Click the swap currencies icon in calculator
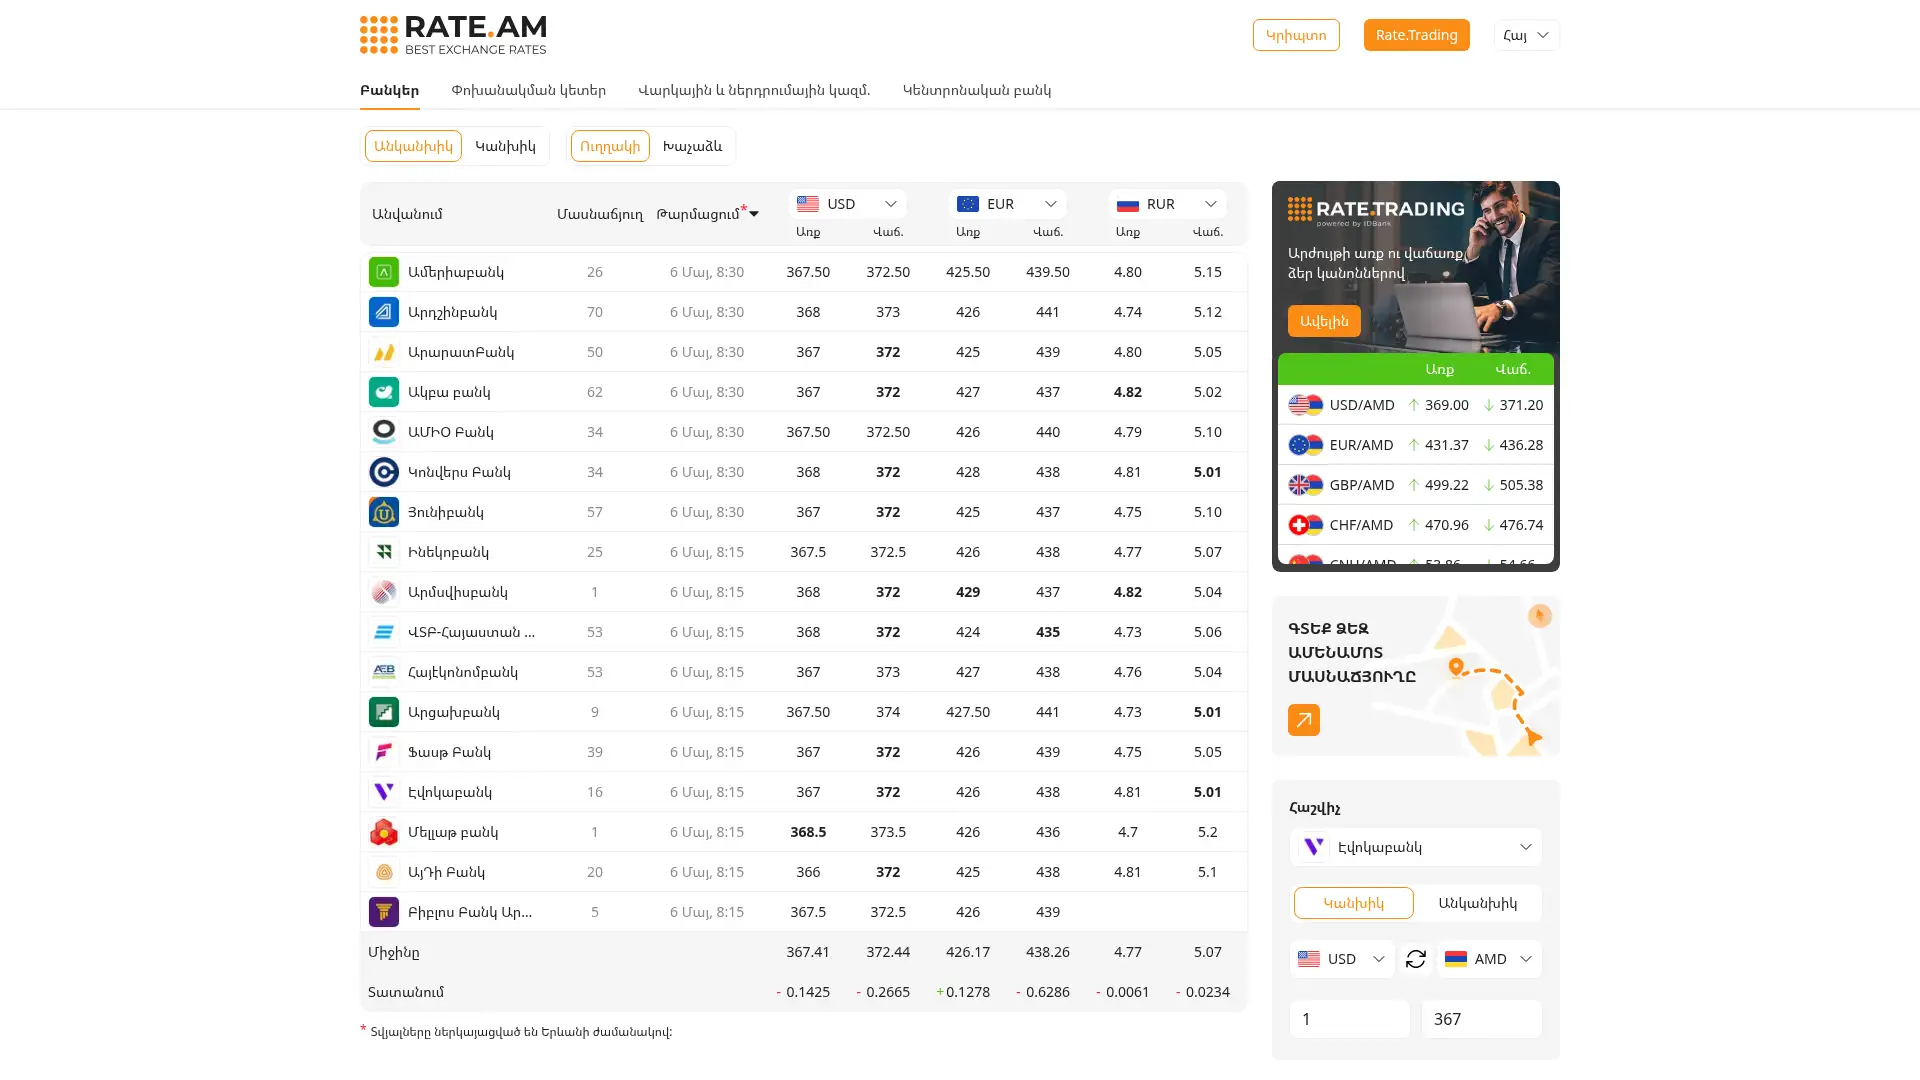The height and width of the screenshot is (1080, 1920). point(1416,959)
